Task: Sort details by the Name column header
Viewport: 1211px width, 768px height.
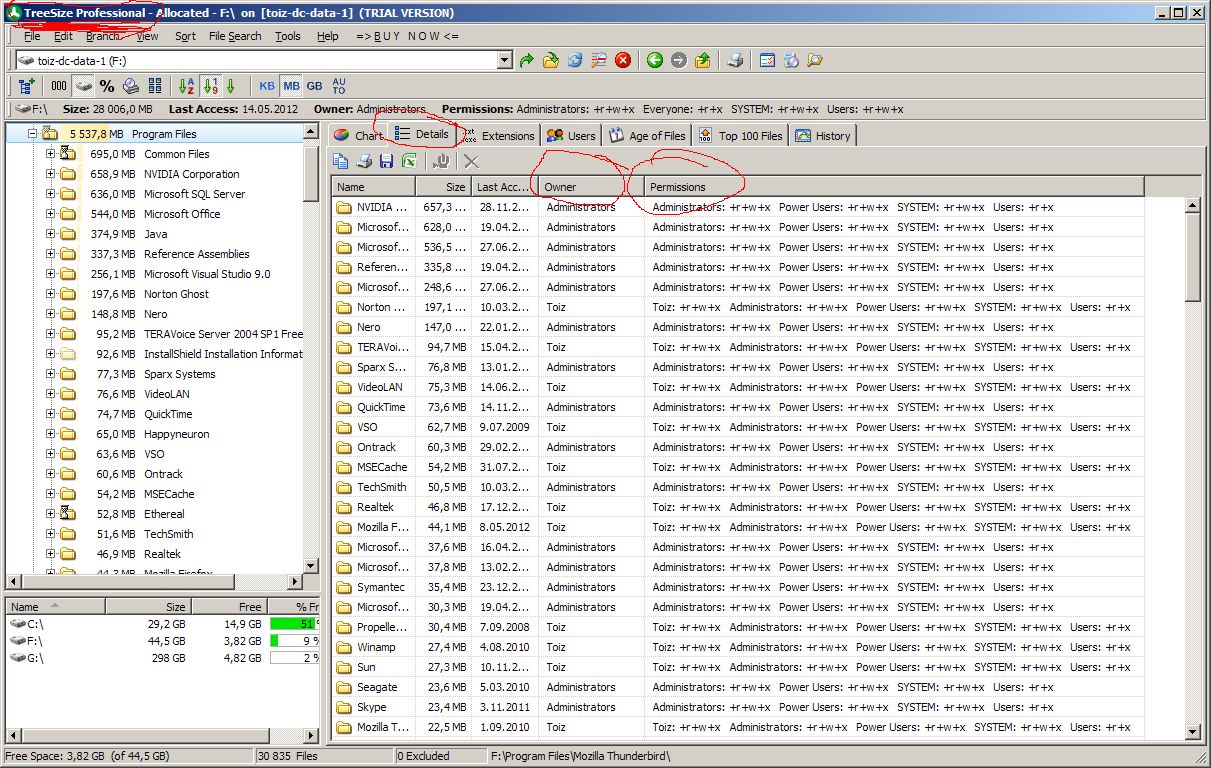Action: (374, 187)
